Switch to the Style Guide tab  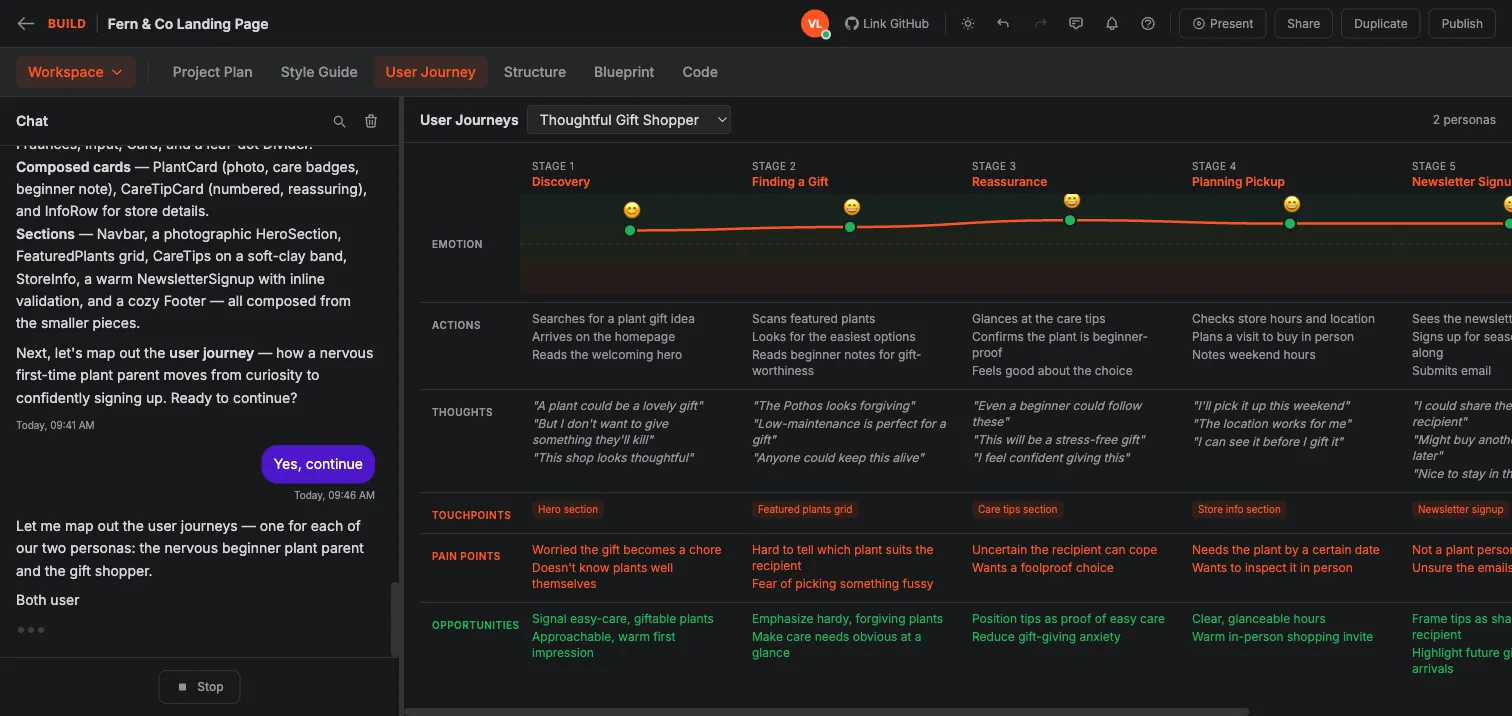(319, 72)
